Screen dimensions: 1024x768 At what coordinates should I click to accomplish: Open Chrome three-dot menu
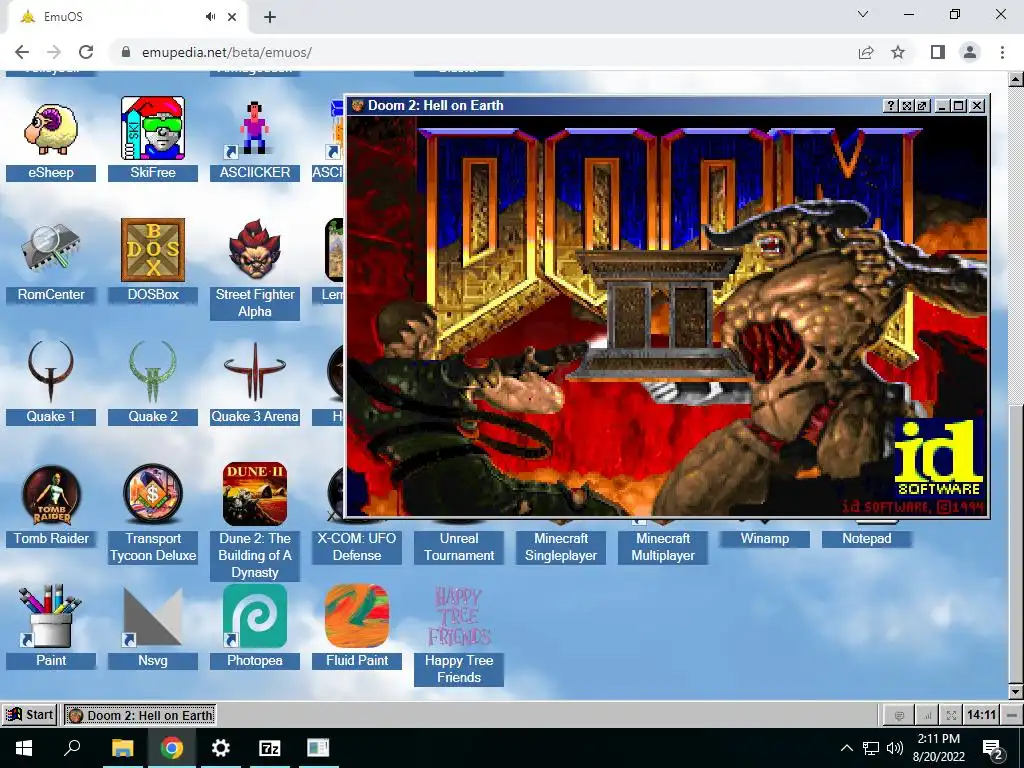click(1002, 52)
